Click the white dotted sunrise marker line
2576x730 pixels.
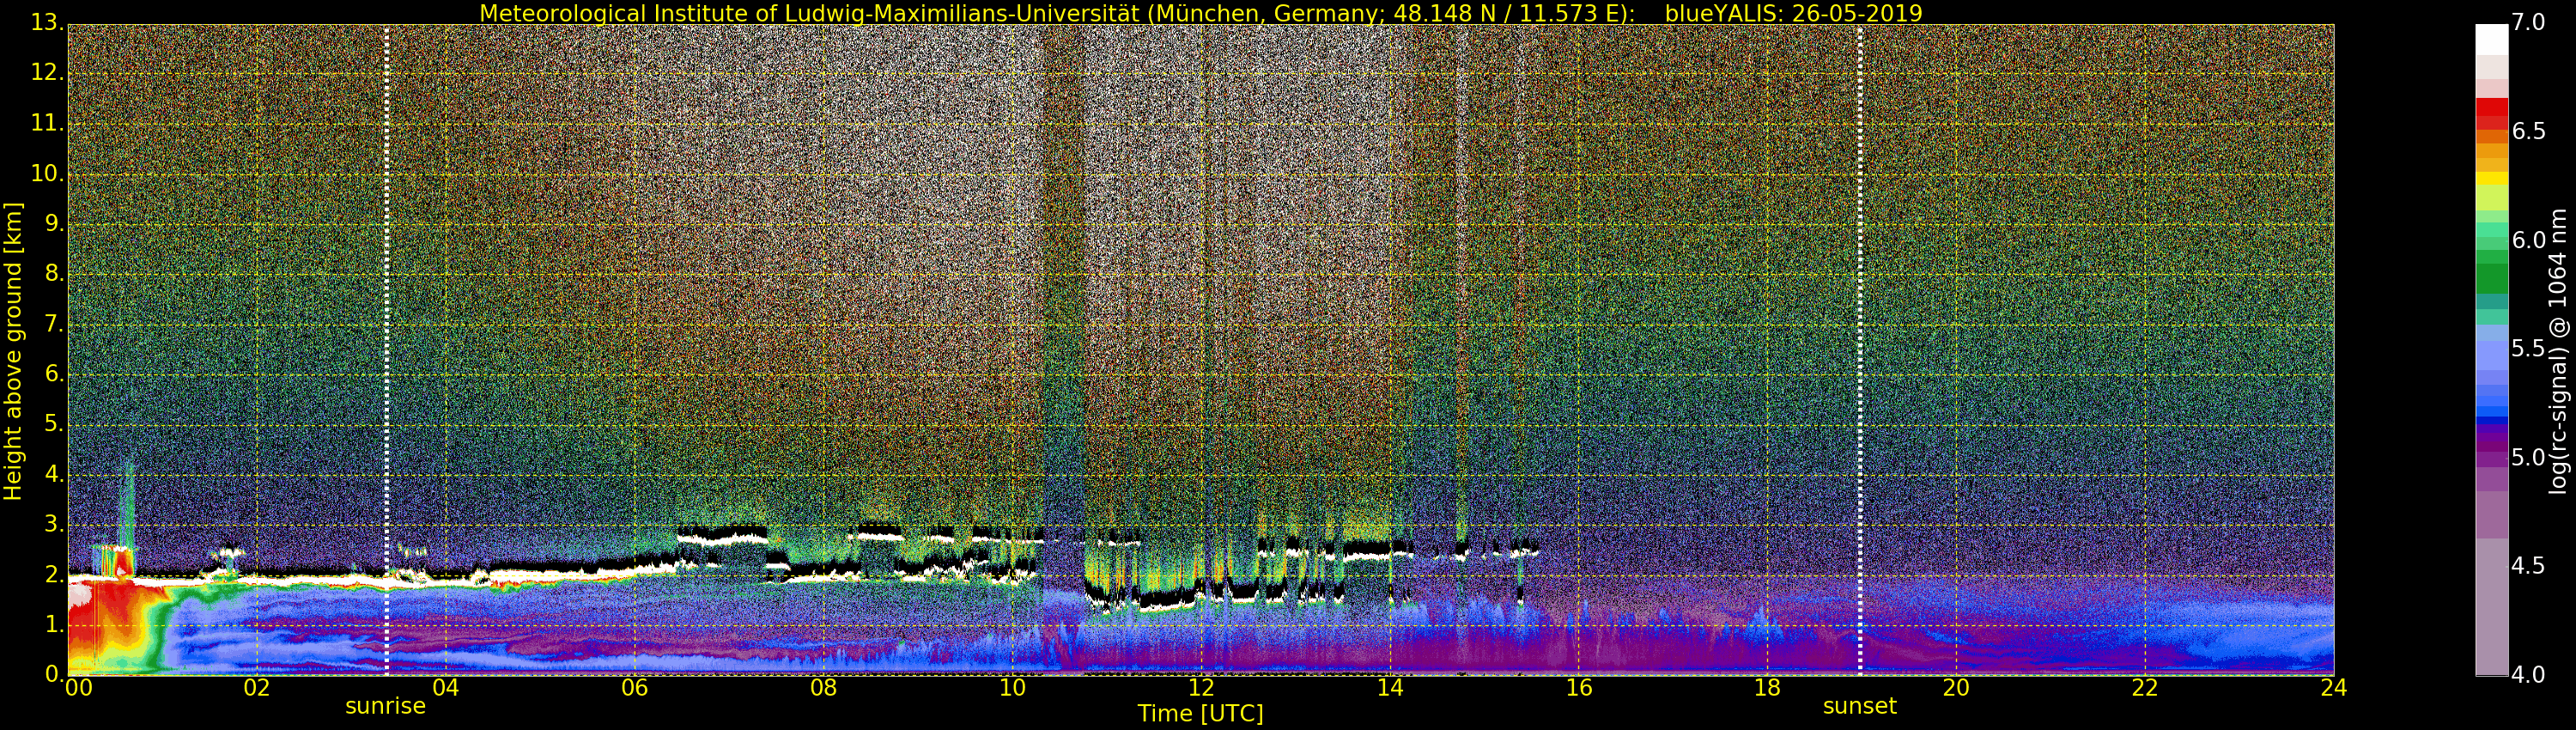(x=387, y=350)
